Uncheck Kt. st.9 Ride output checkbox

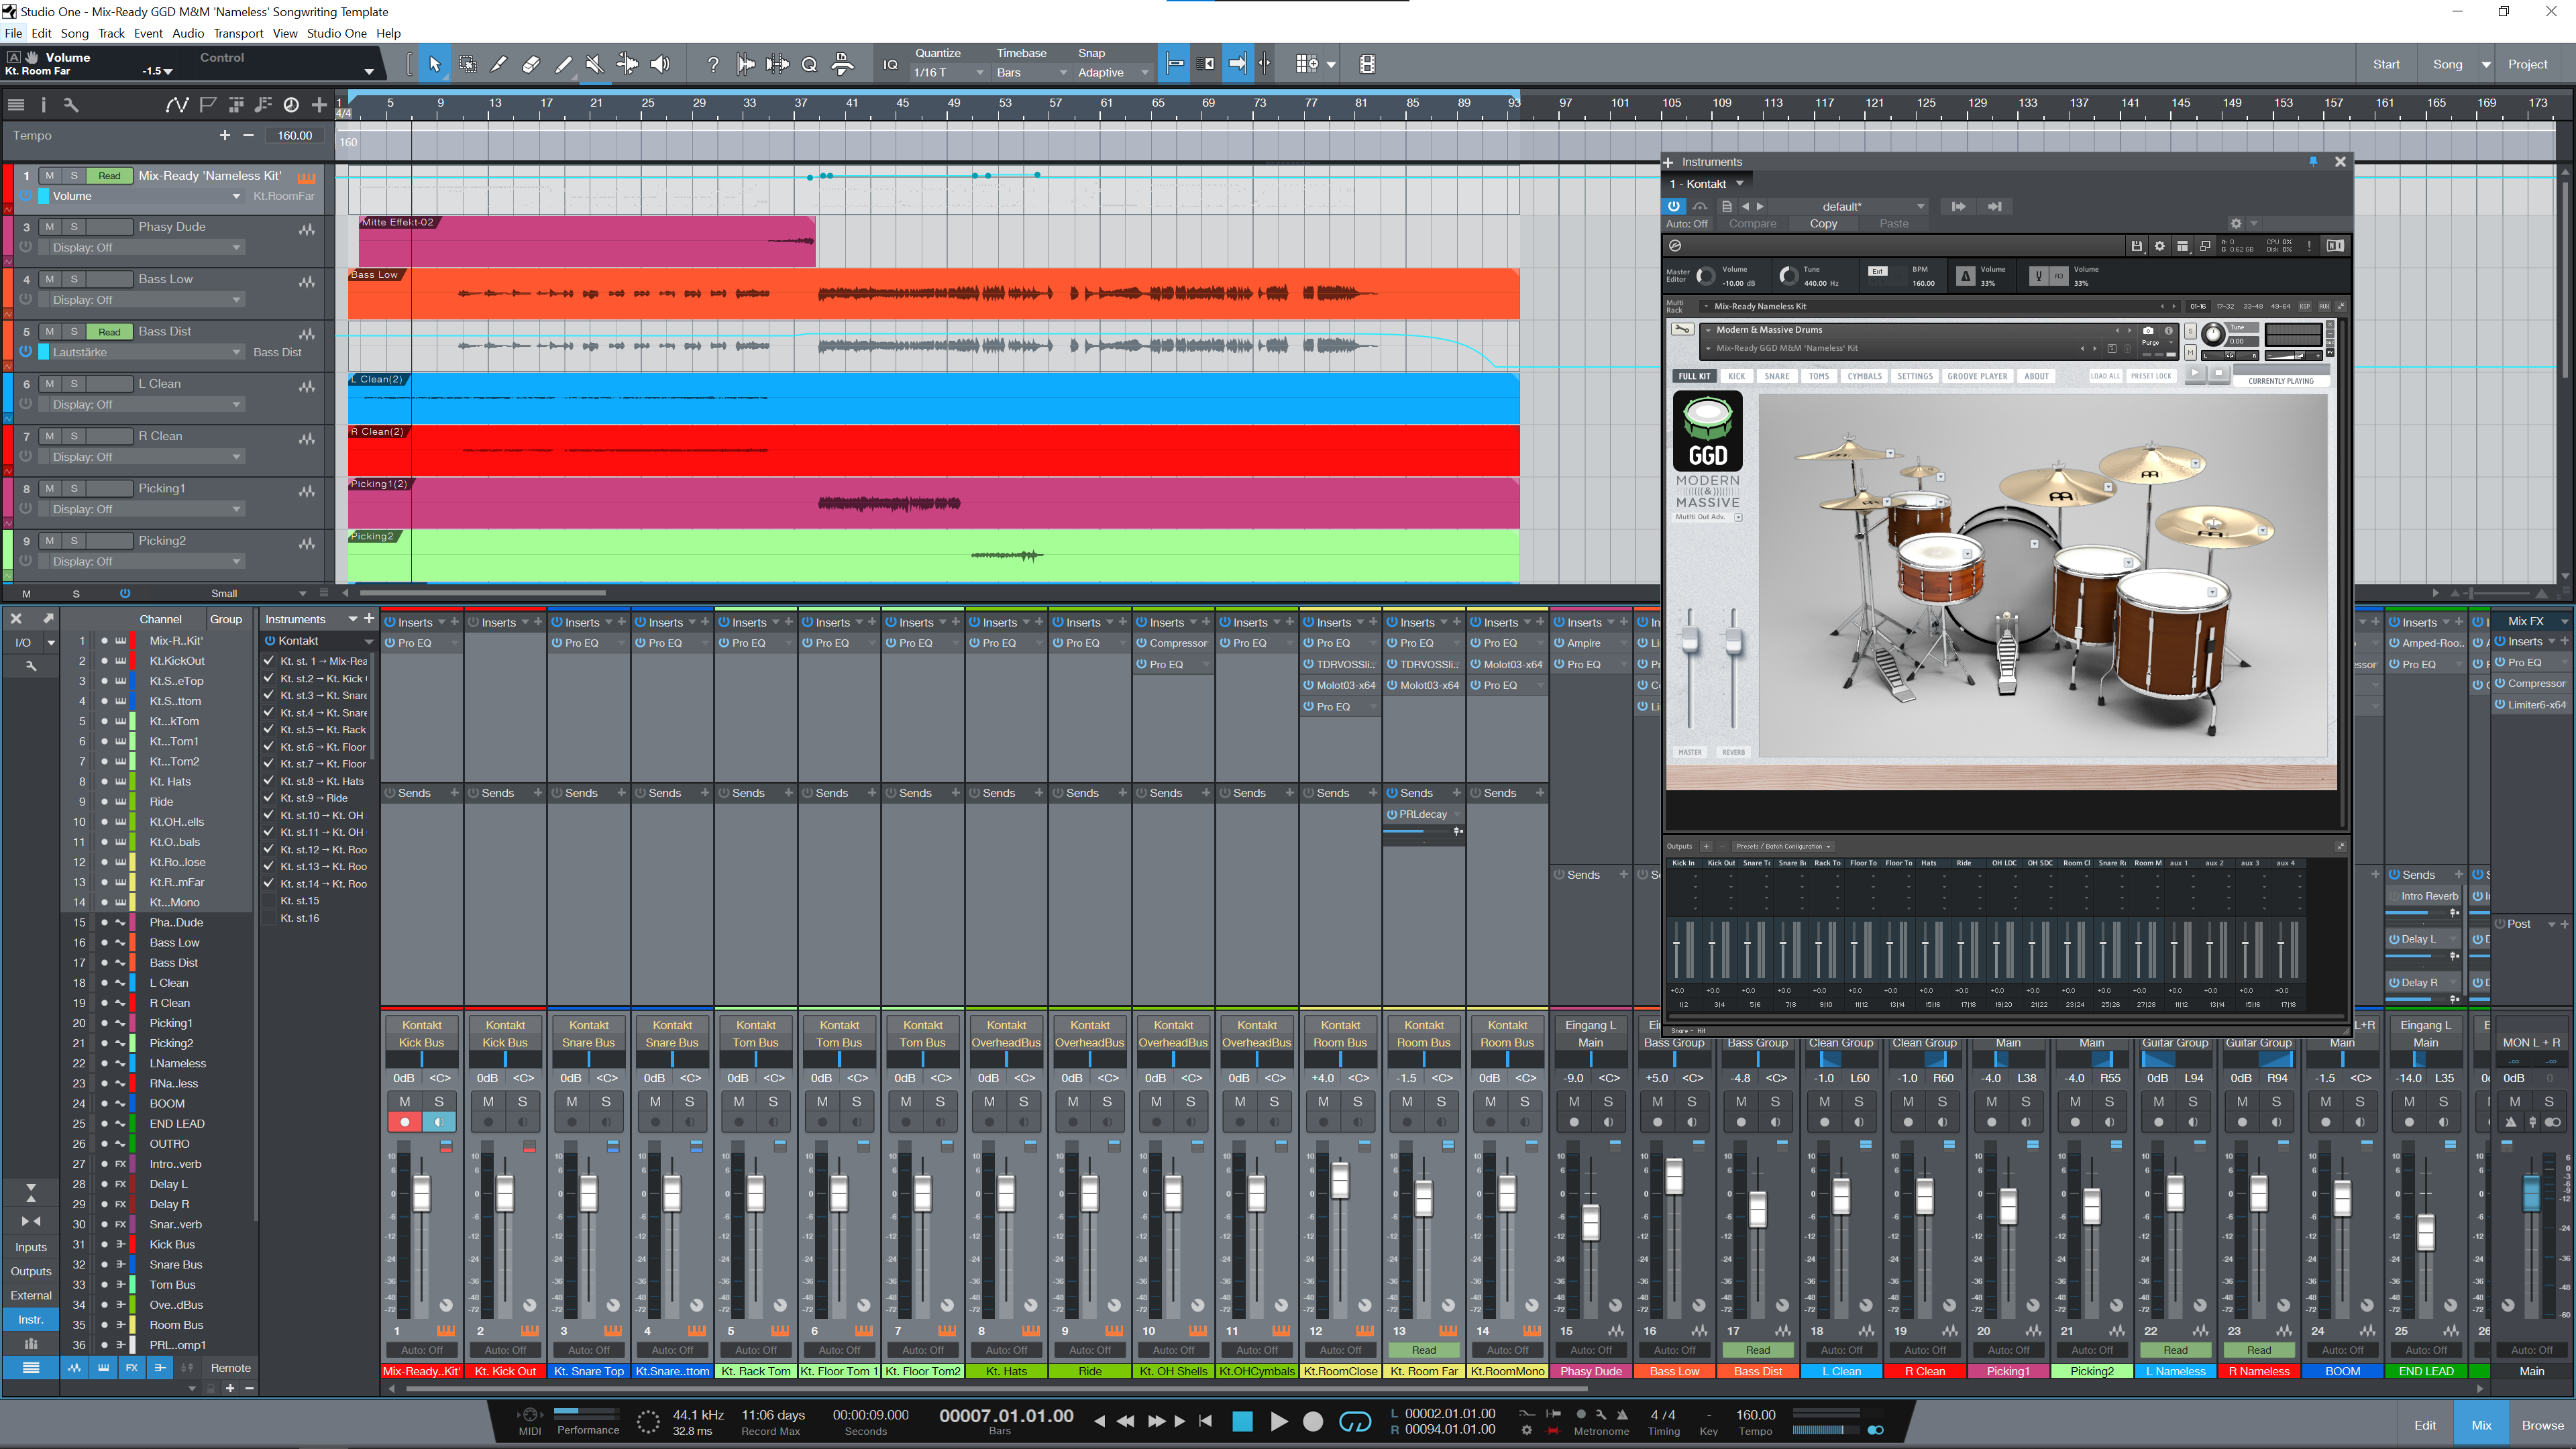point(269,798)
